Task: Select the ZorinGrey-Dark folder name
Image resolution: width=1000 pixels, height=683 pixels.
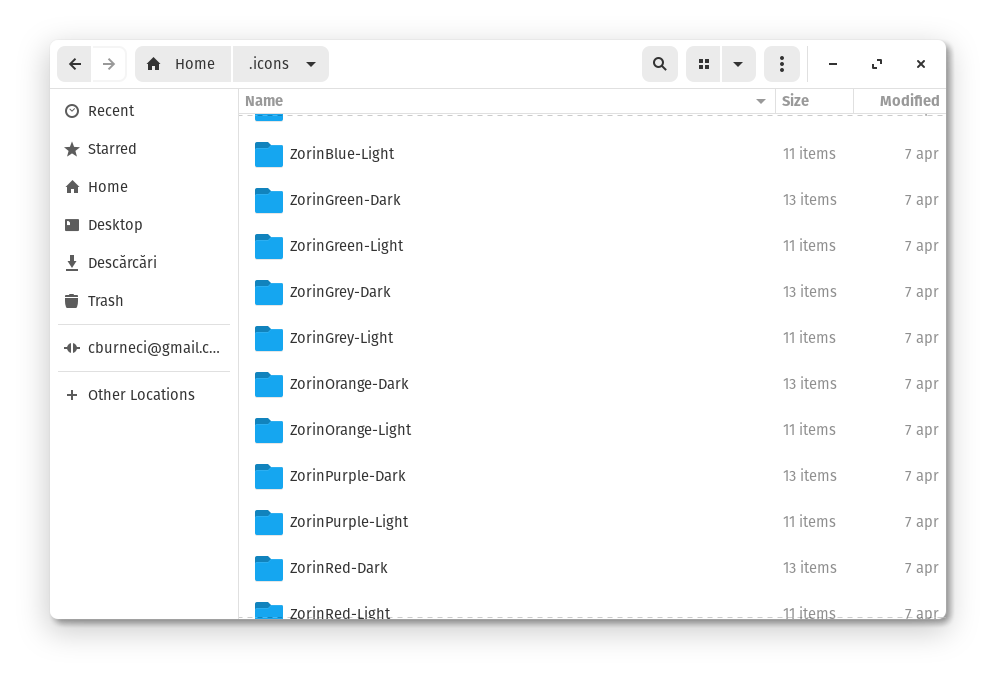Action: 340,291
